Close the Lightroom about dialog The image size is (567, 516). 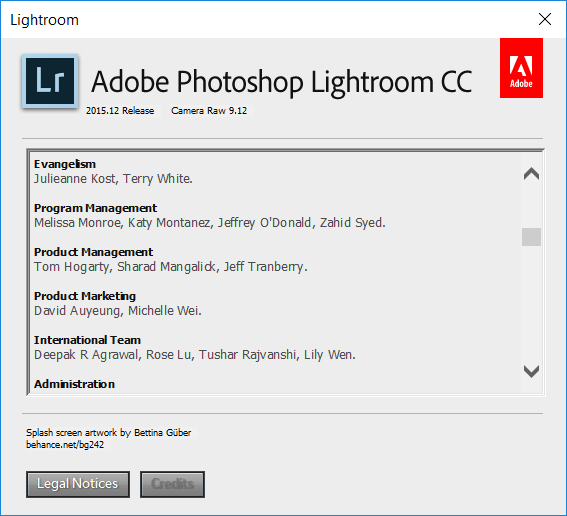pos(545,19)
